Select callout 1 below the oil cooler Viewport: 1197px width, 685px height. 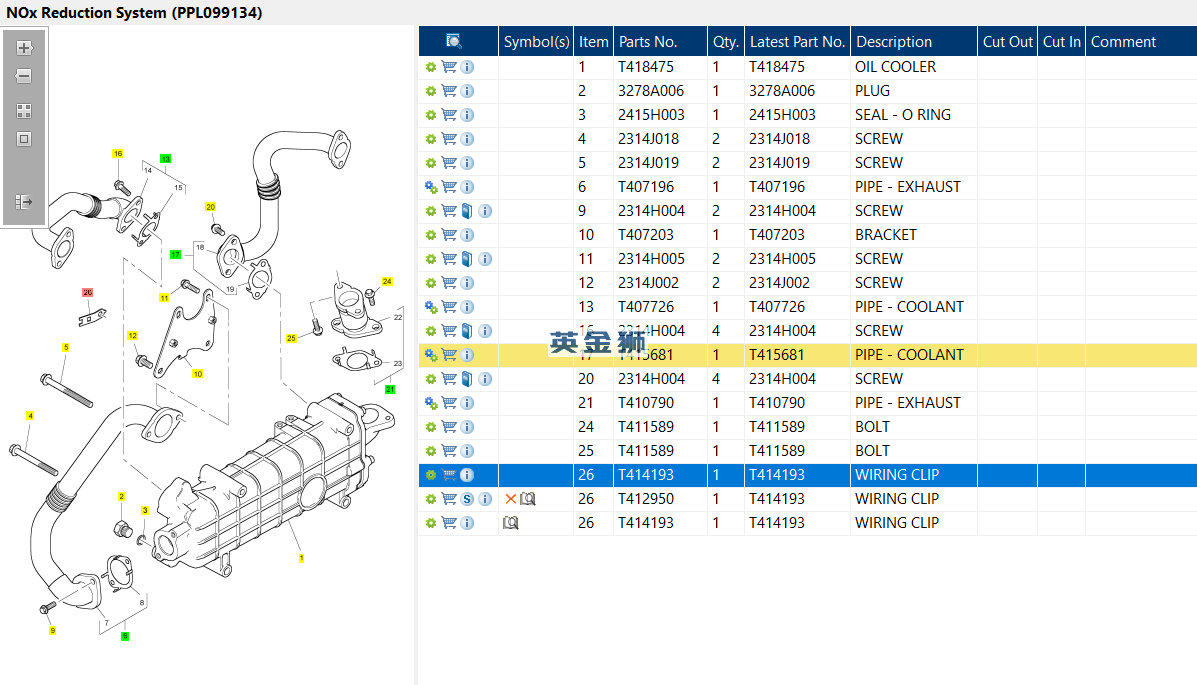click(302, 558)
